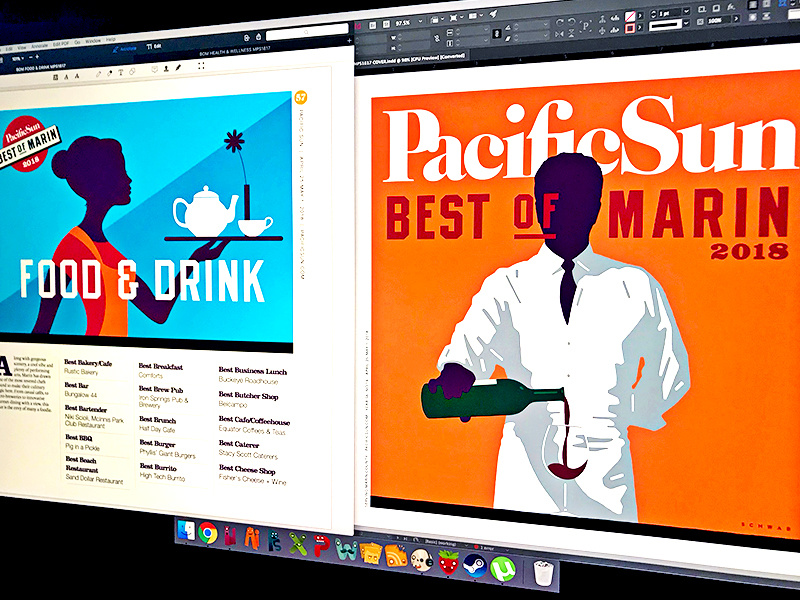Open Window menu in PDF editor
The image size is (800, 600).
(x=93, y=41)
